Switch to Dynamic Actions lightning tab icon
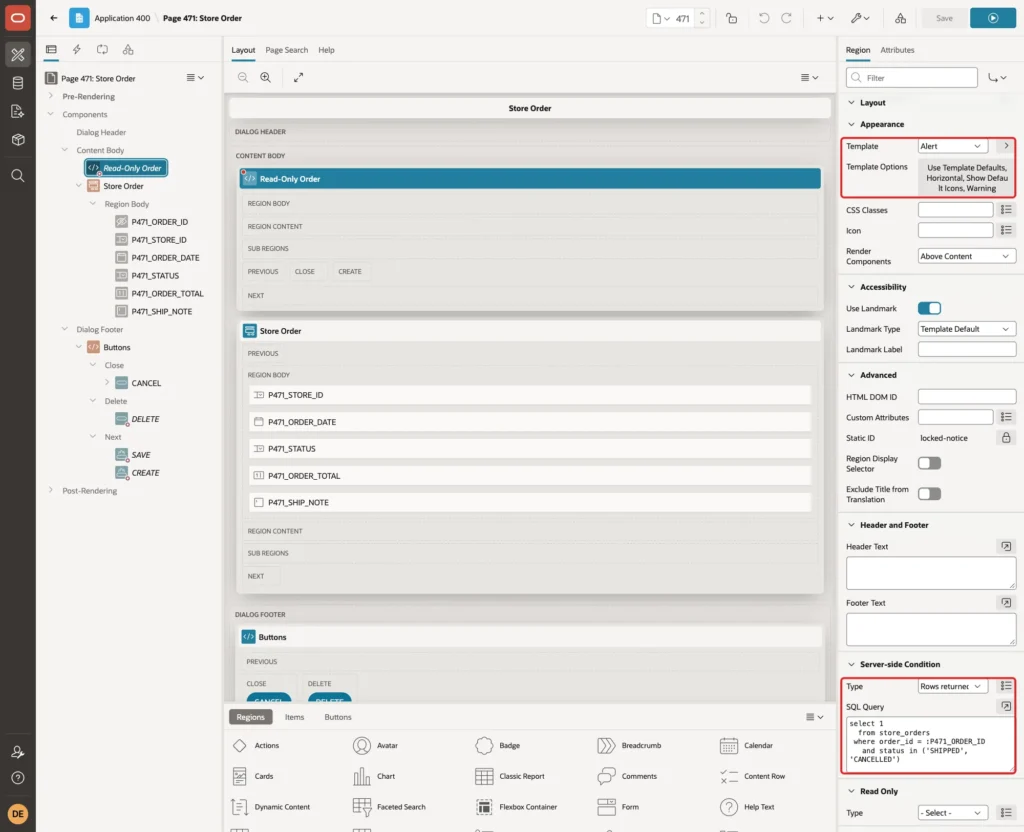This screenshot has width=1024, height=832. 76,50
